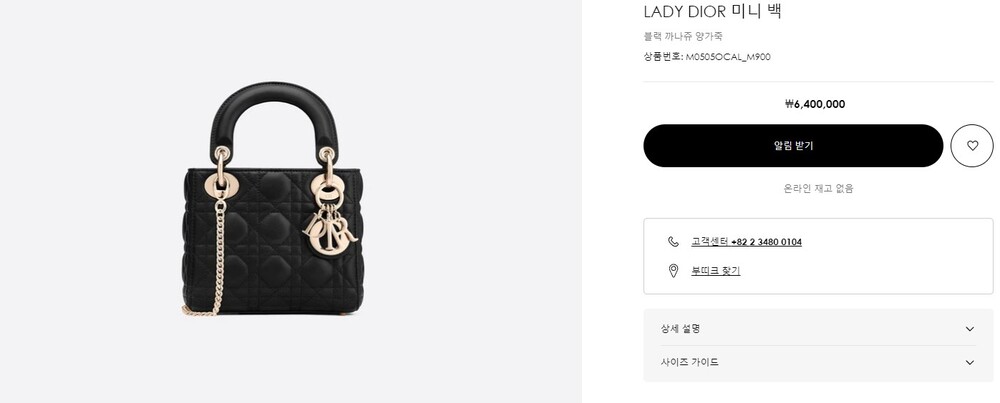Click the black 알림 받기 button
Screen dimensions: 1000x403
pos(793,145)
